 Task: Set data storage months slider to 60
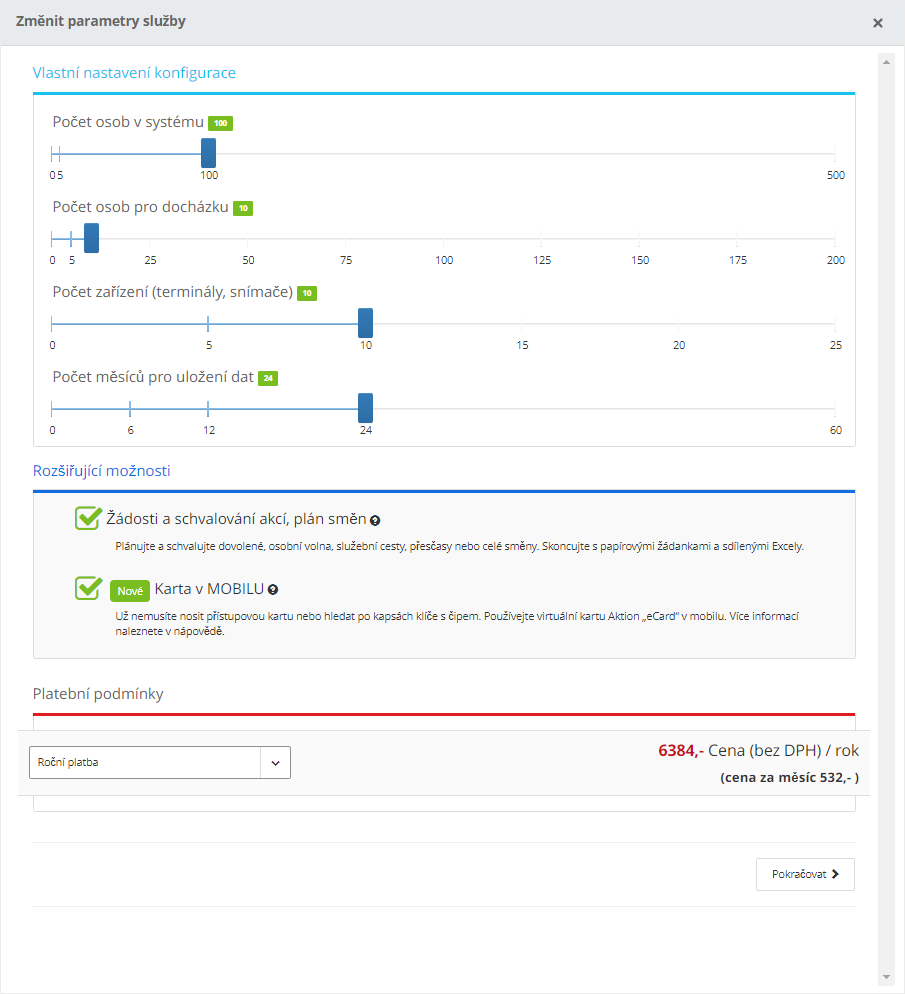pyautogui.click(x=835, y=409)
